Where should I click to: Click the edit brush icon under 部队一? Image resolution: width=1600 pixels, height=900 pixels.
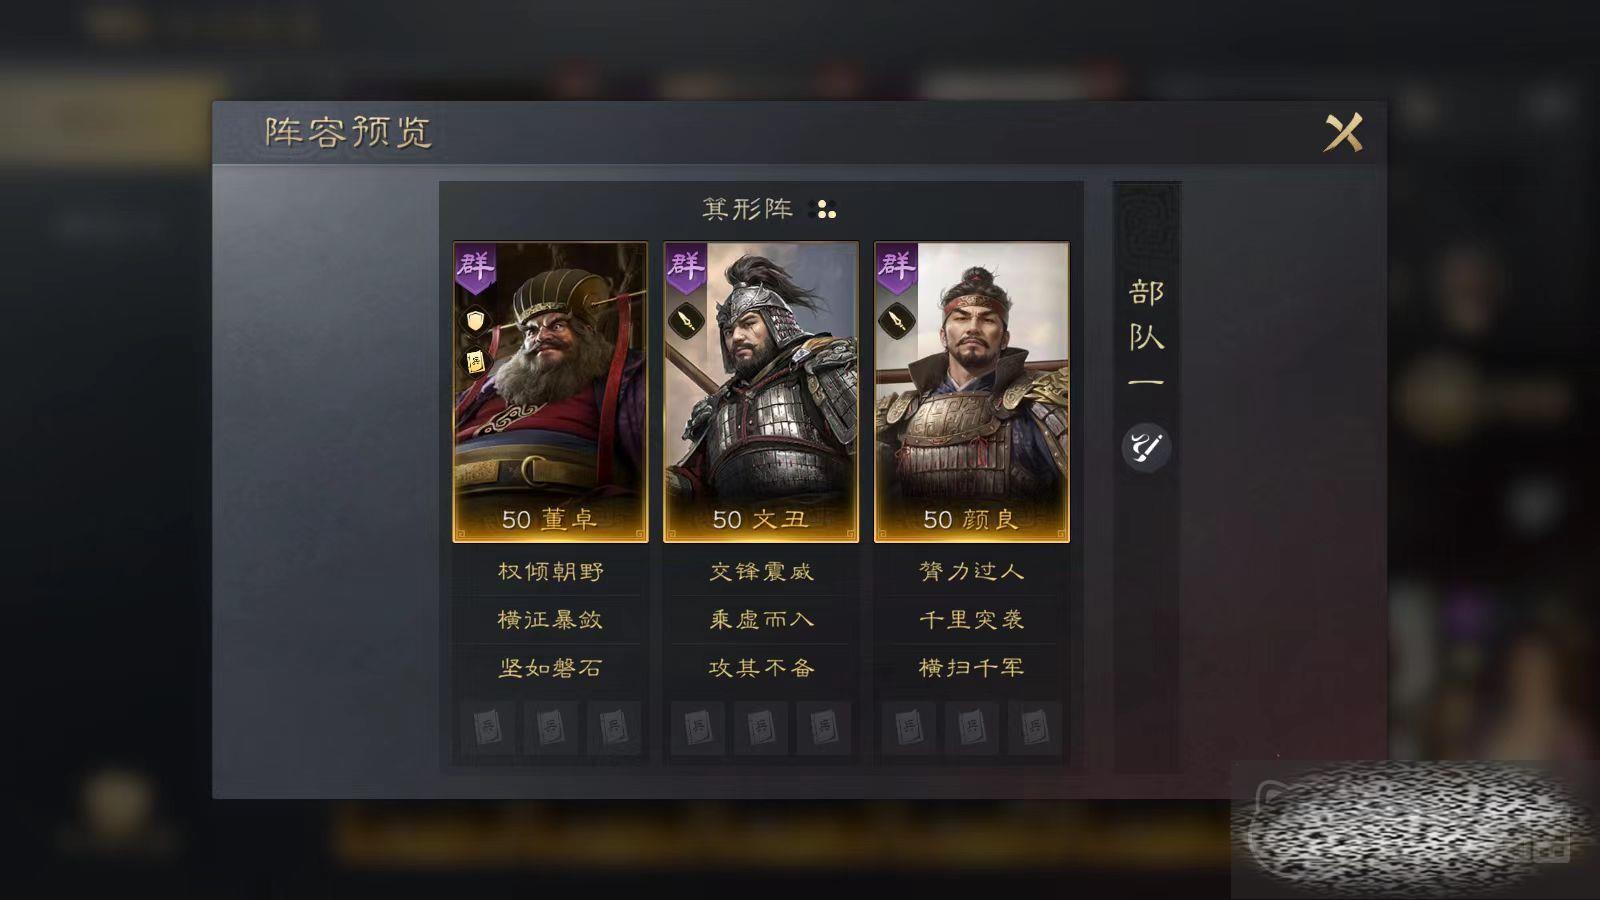[1146, 447]
